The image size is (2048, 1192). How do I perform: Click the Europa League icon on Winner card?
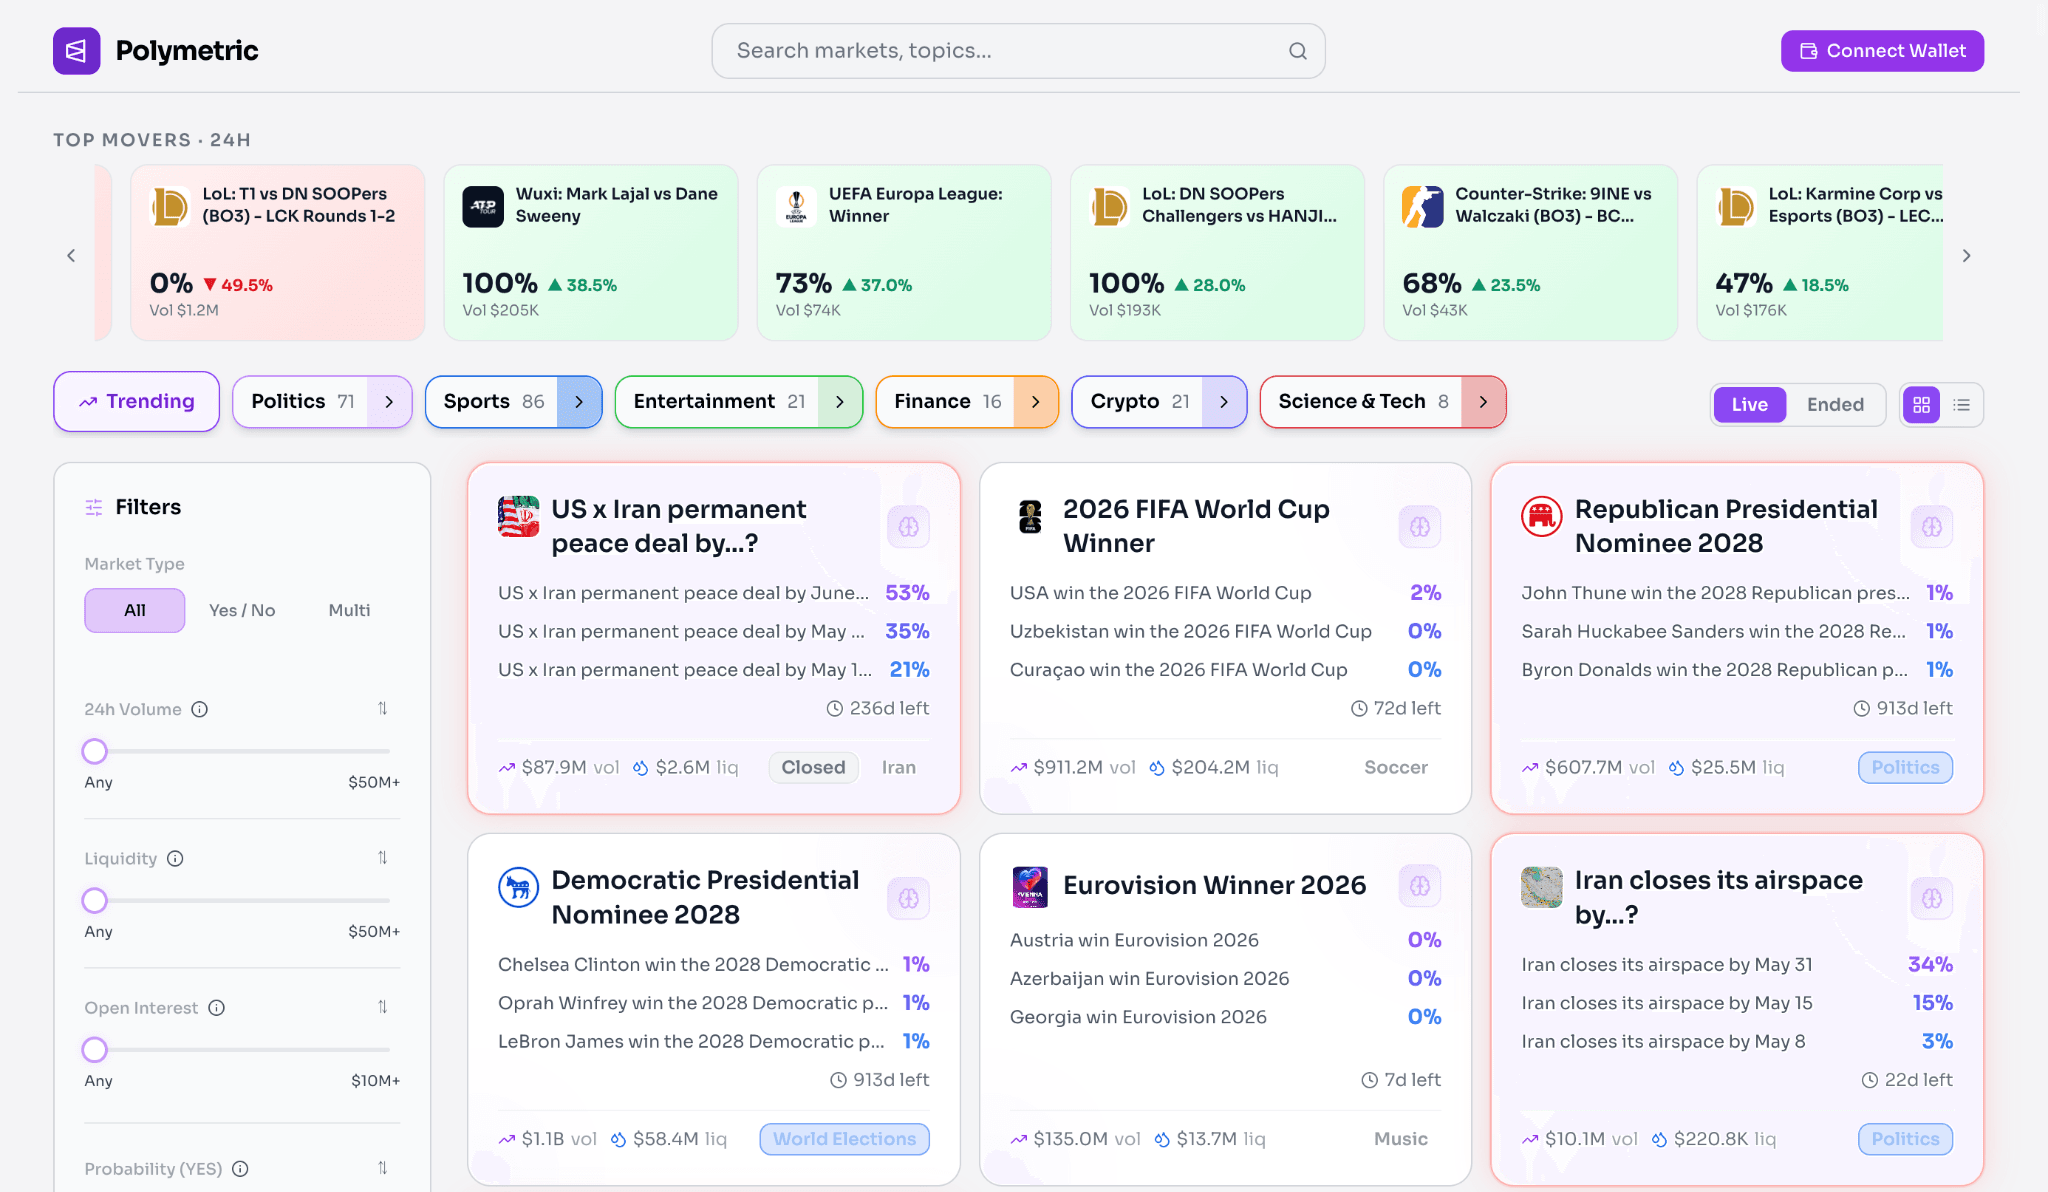click(x=796, y=207)
